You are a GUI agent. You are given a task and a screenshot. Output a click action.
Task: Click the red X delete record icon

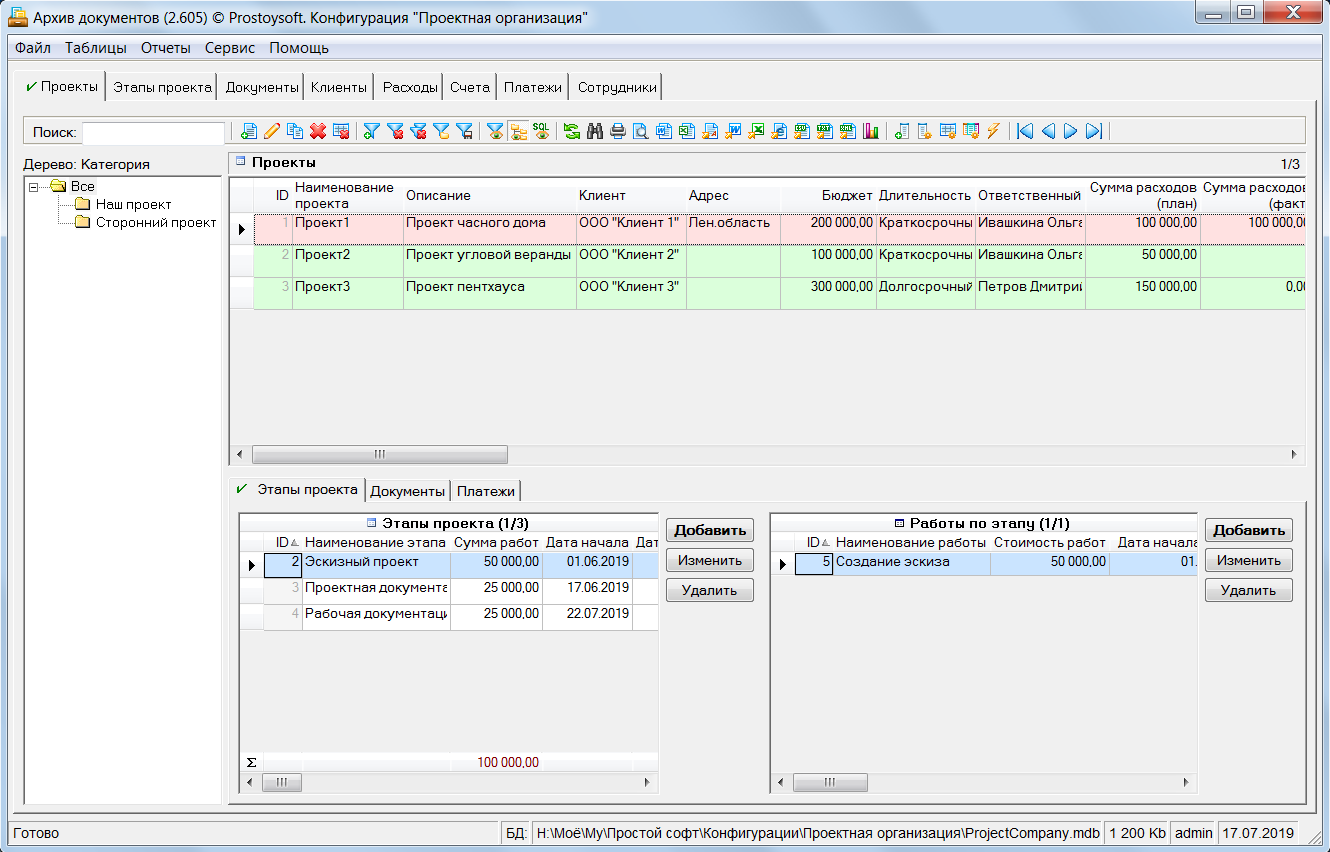pyautogui.click(x=318, y=131)
